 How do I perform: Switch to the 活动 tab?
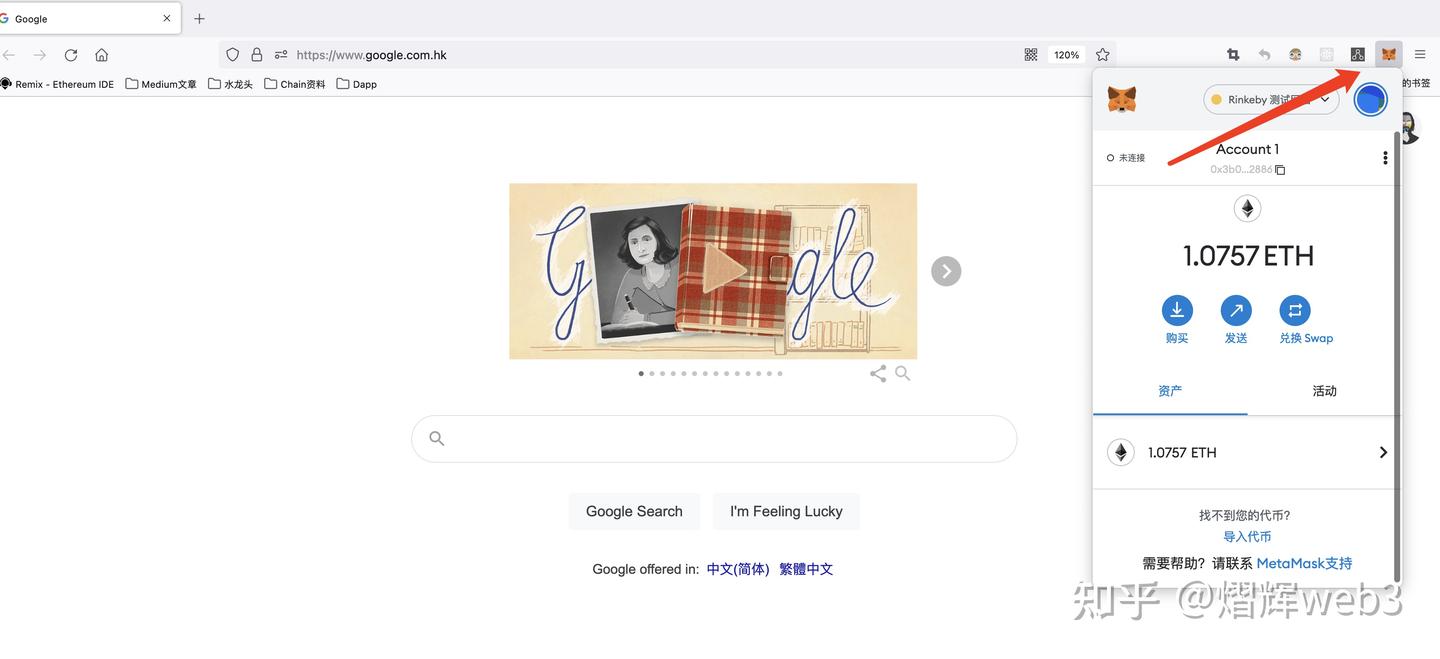1324,391
